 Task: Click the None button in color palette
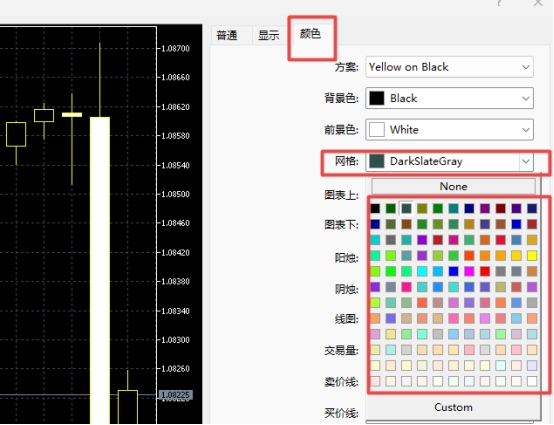[x=454, y=186]
